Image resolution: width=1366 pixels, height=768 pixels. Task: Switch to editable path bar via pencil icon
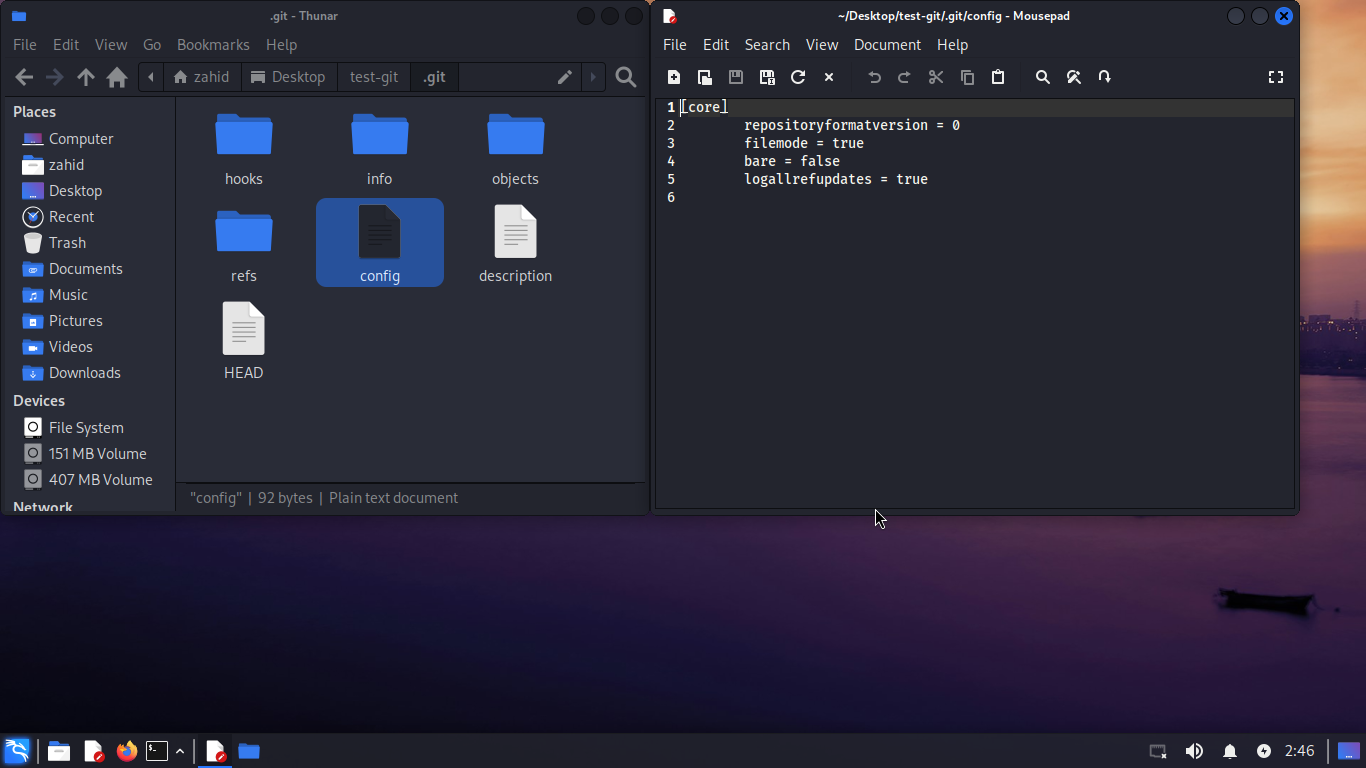point(564,77)
